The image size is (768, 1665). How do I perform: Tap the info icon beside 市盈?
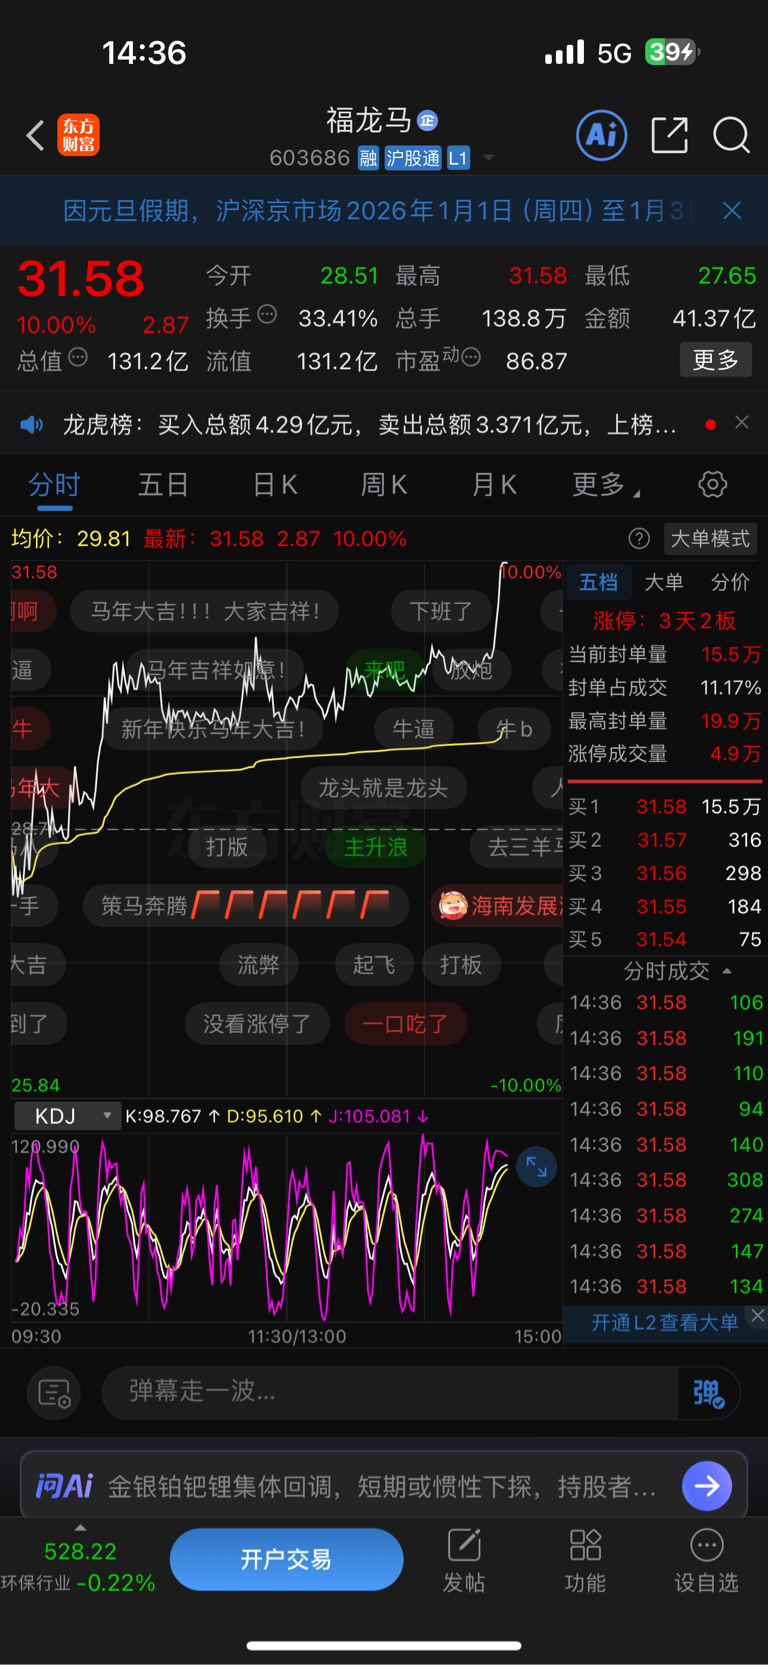(x=471, y=357)
